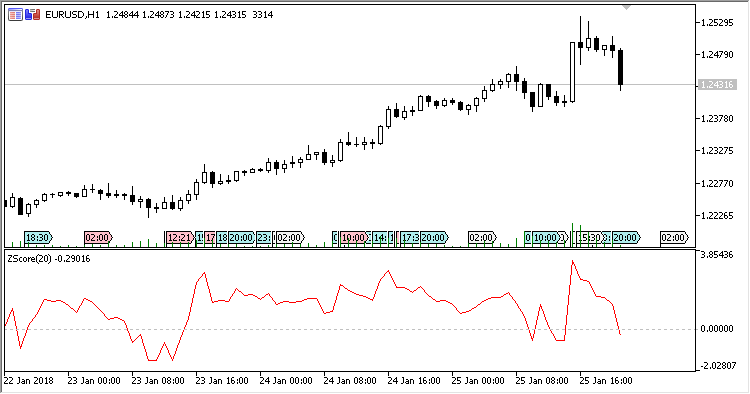Click the 23 Jan 00:00 time label

(x=94, y=381)
